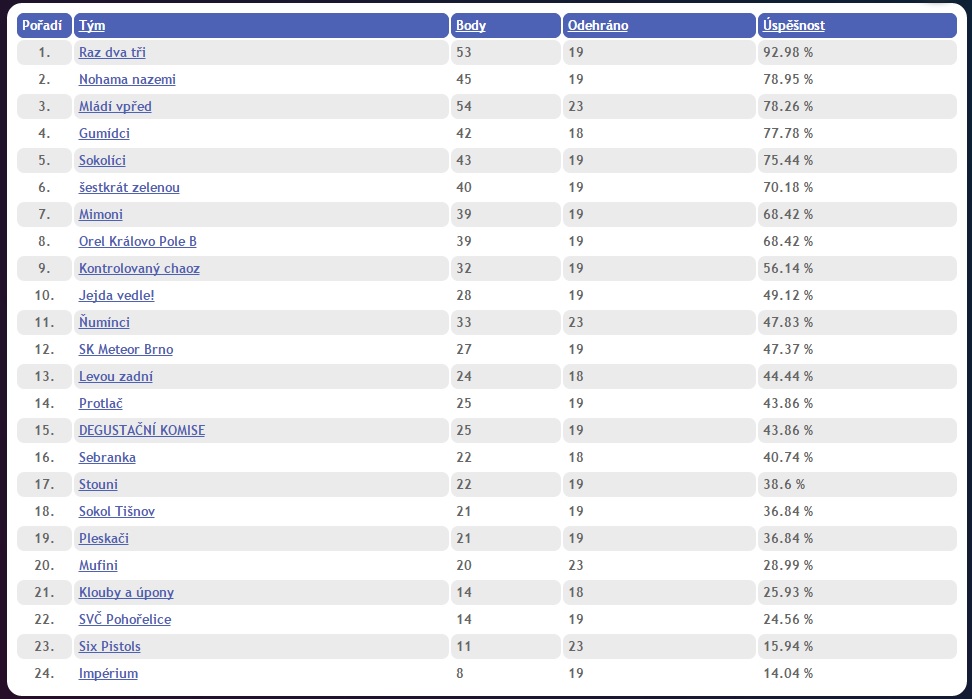The height and width of the screenshot is (699, 972).
Task: Open the Gumídci team link
Action: pyautogui.click(x=104, y=133)
